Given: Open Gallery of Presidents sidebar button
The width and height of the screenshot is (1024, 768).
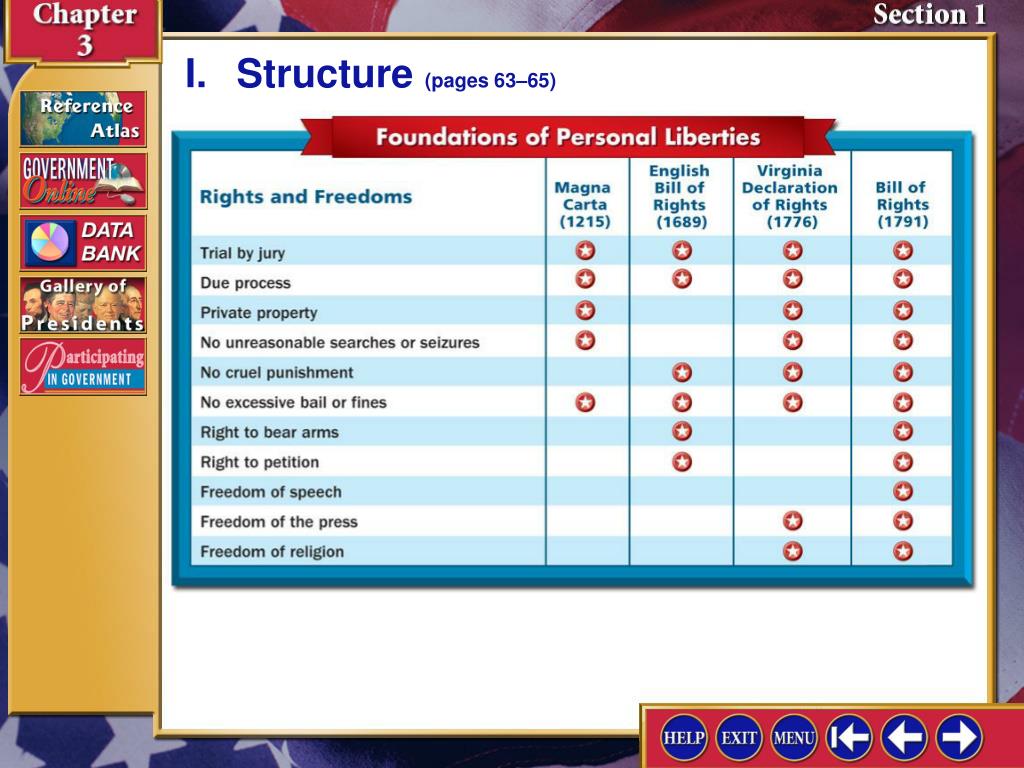Looking at the screenshot, I should point(83,304).
